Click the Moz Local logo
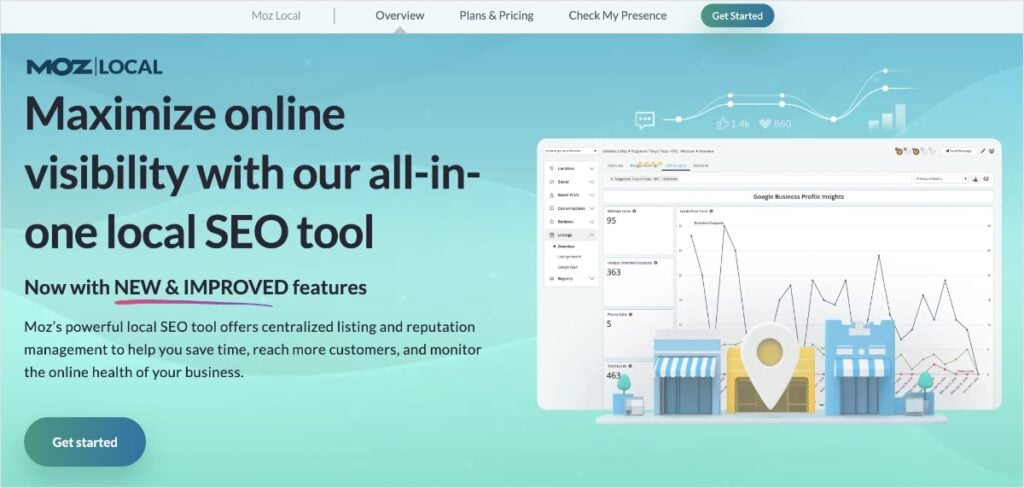 tap(95, 67)
